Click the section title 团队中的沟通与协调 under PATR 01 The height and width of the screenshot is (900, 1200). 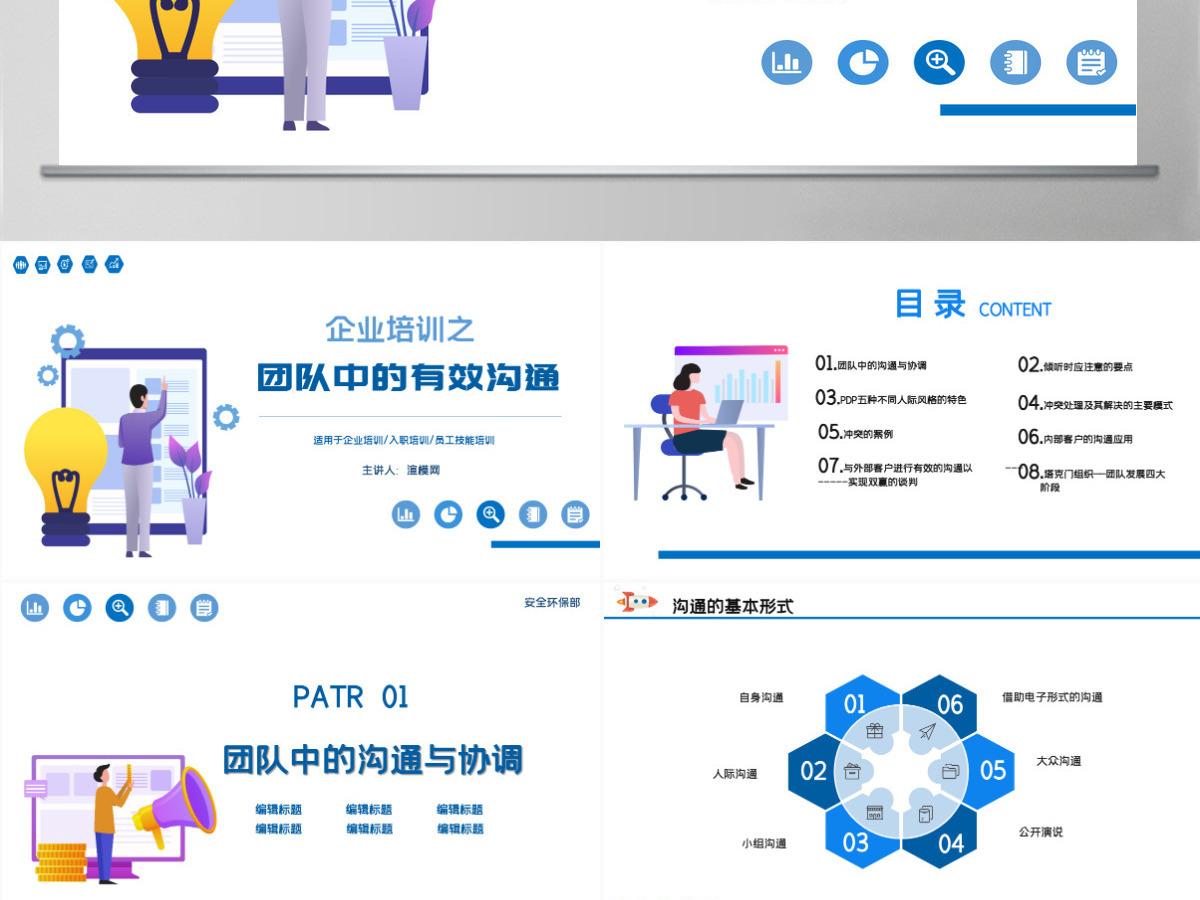[x=372, y=760]
